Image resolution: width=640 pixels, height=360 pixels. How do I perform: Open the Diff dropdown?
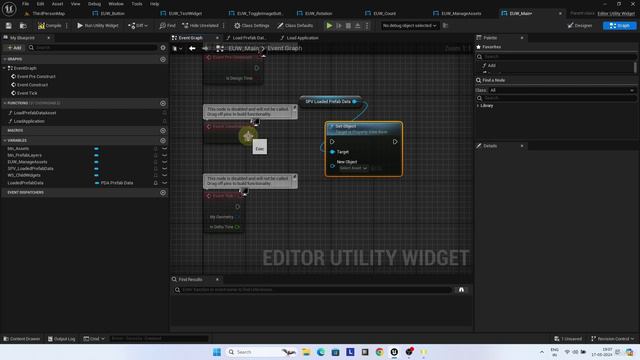point(138,26)
